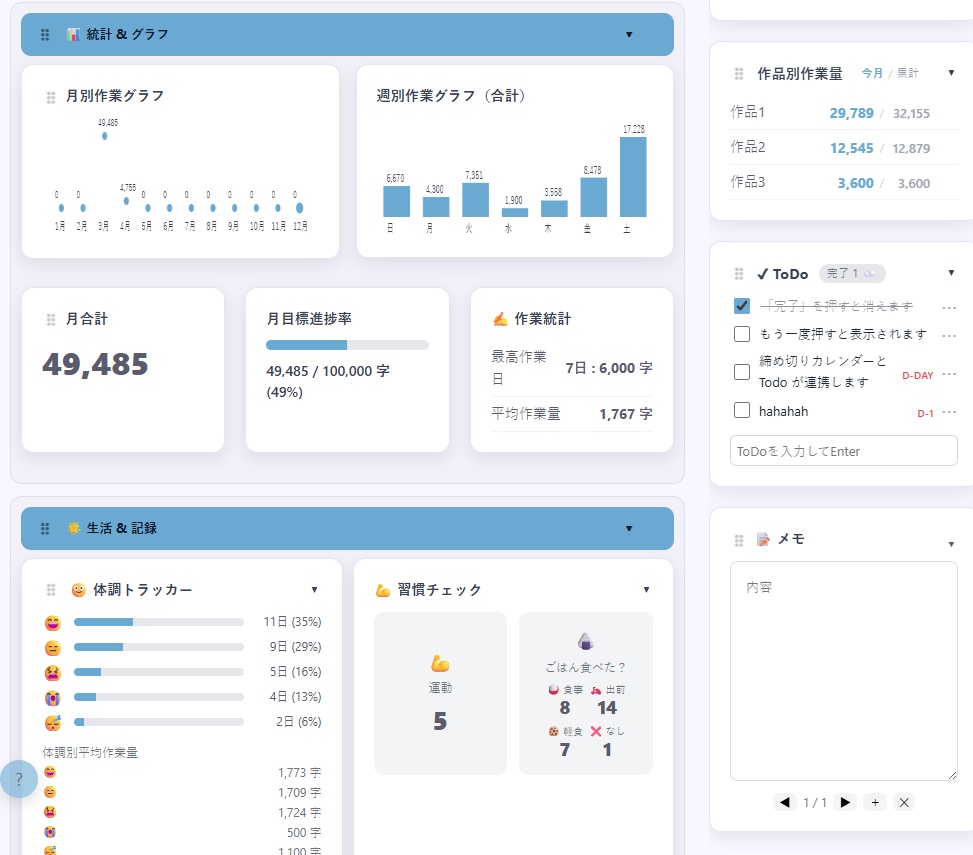Open the help question mark icon
Viewport: 973px width, 855px height.
click(19, 779)
